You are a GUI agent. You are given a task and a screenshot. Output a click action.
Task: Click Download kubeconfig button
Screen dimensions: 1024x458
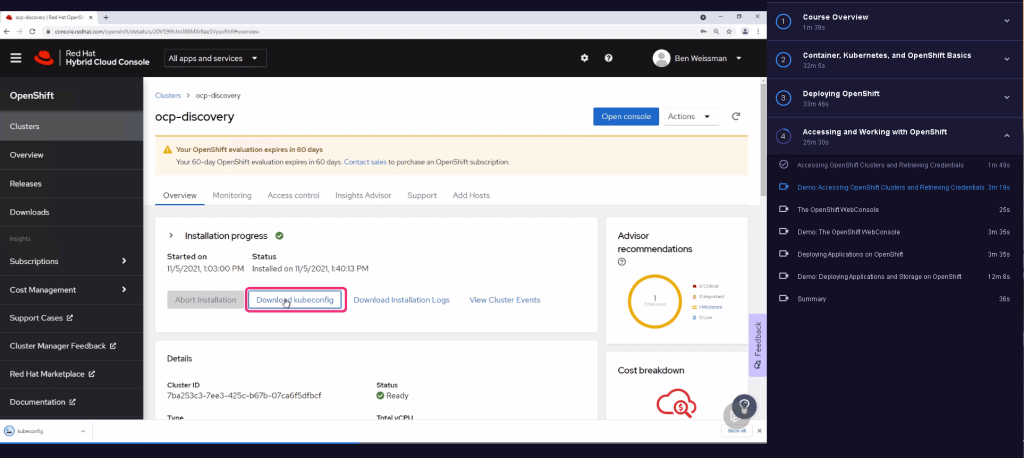295,300
